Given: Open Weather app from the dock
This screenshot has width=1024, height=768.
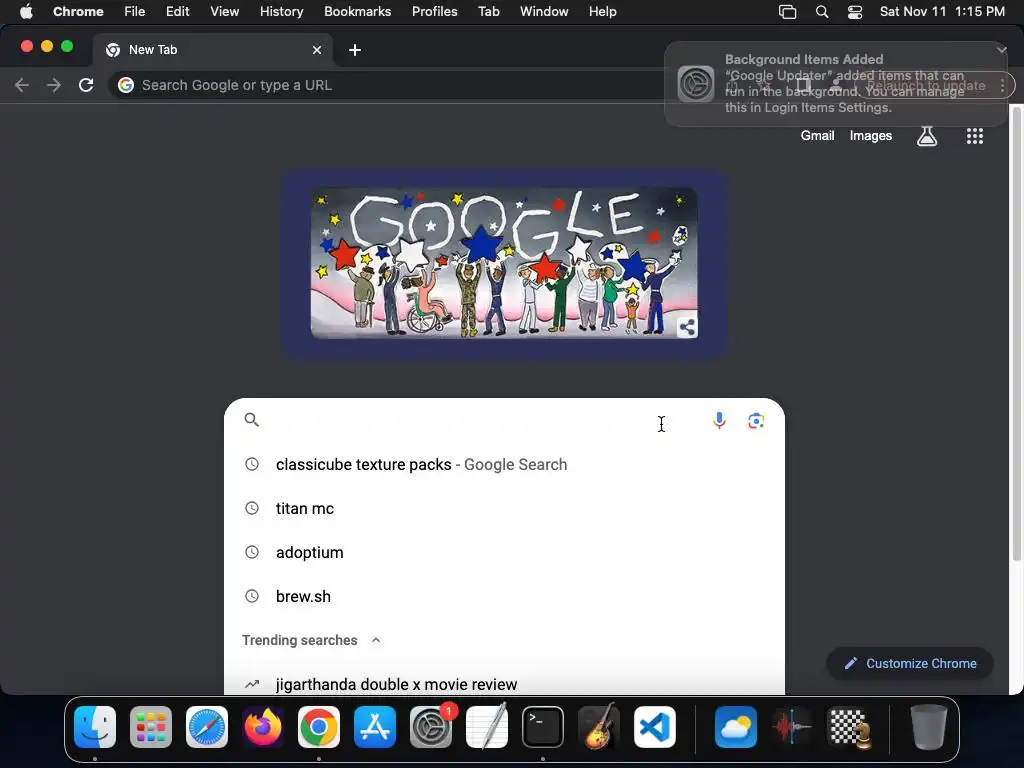Looking at the screenshot, I should tap(736, 727).
